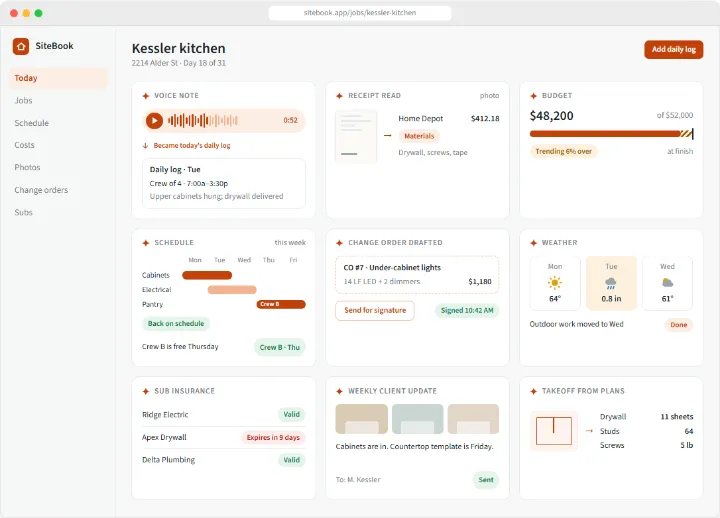Viewport: 720px width, 518px height.
Task: Go to Subs in the sidebar
Action: (58, 212)
